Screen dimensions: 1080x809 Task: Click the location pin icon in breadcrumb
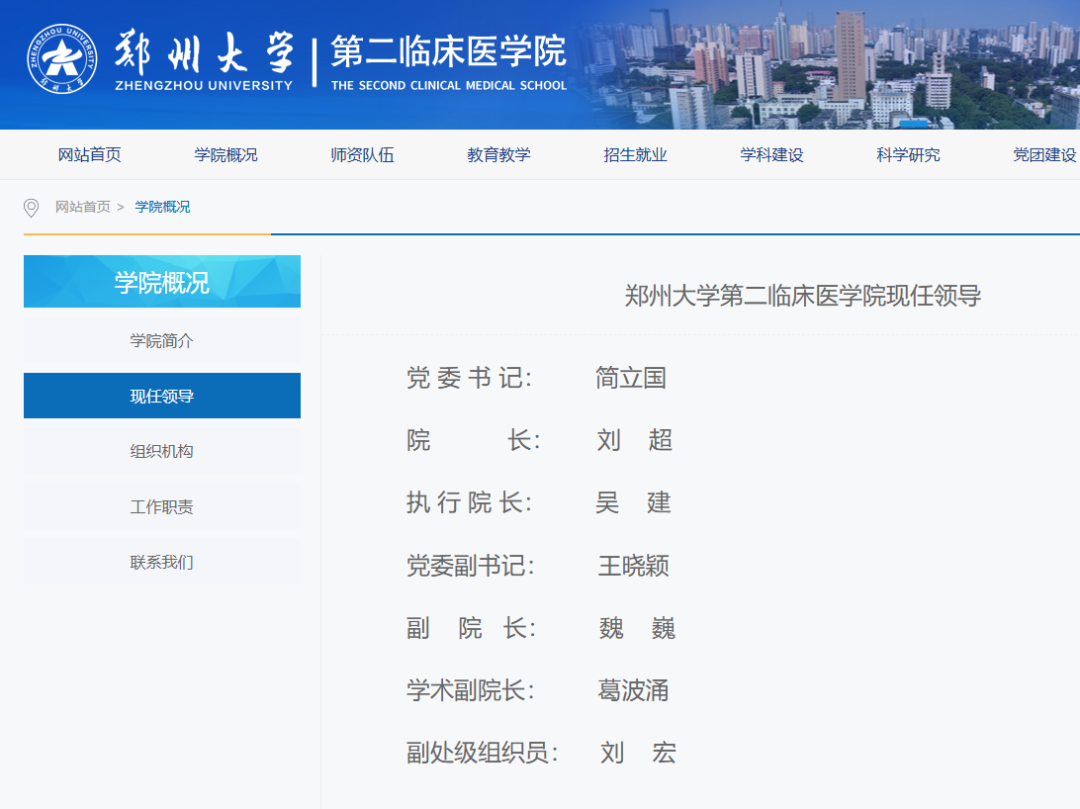click(x=31, y=207)
